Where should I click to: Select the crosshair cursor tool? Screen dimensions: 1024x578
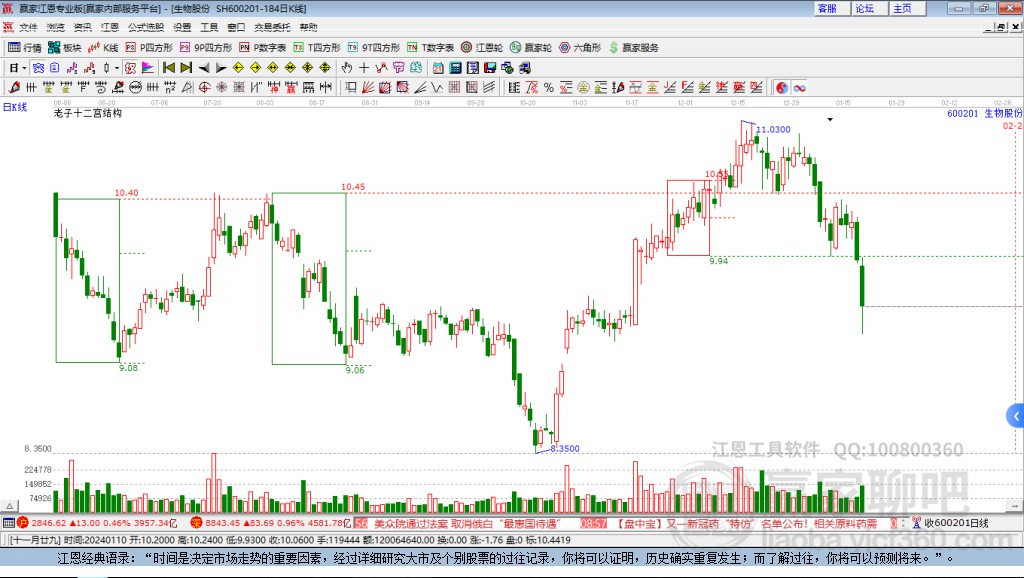click(364, 68)
